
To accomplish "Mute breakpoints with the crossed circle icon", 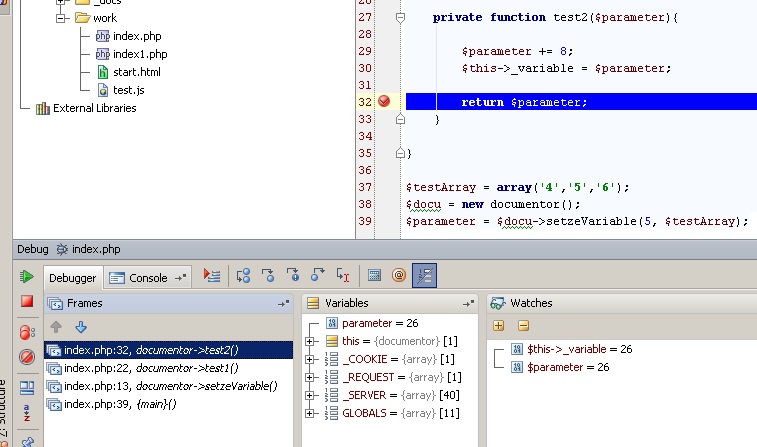I will pos(27,357).
